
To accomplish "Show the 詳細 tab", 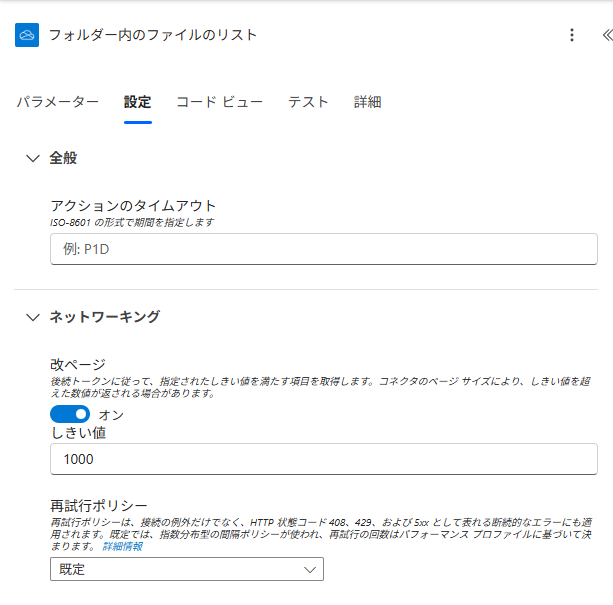I will point(367,102).
